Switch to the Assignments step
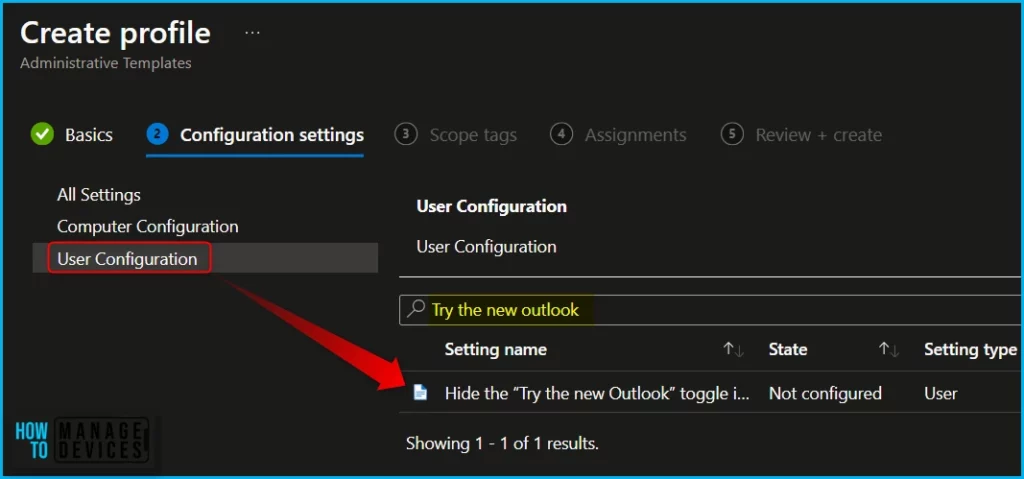This screenshot has width=1024, height=479. tap(618, 135)
